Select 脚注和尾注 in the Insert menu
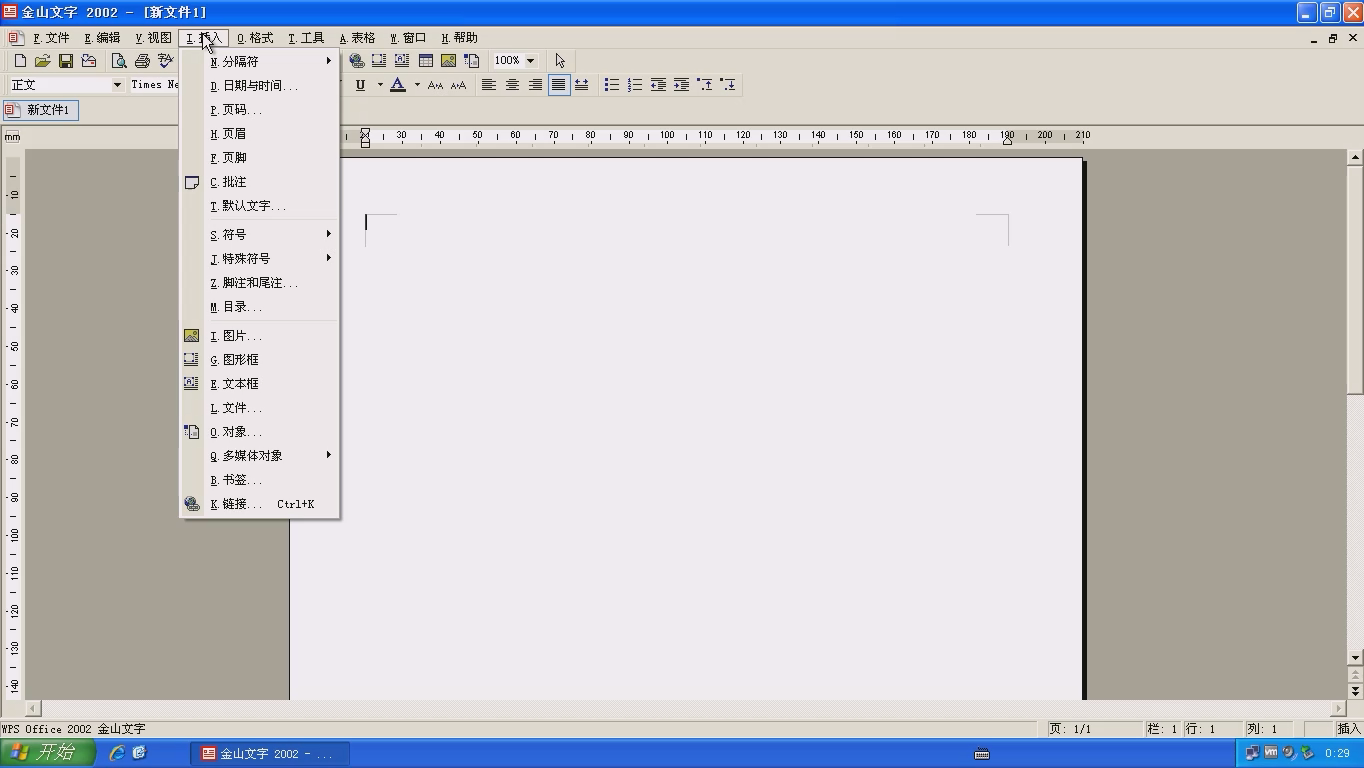Image resolution: width=1364 pixels, height=768 pixels. (x=260, y=283)
